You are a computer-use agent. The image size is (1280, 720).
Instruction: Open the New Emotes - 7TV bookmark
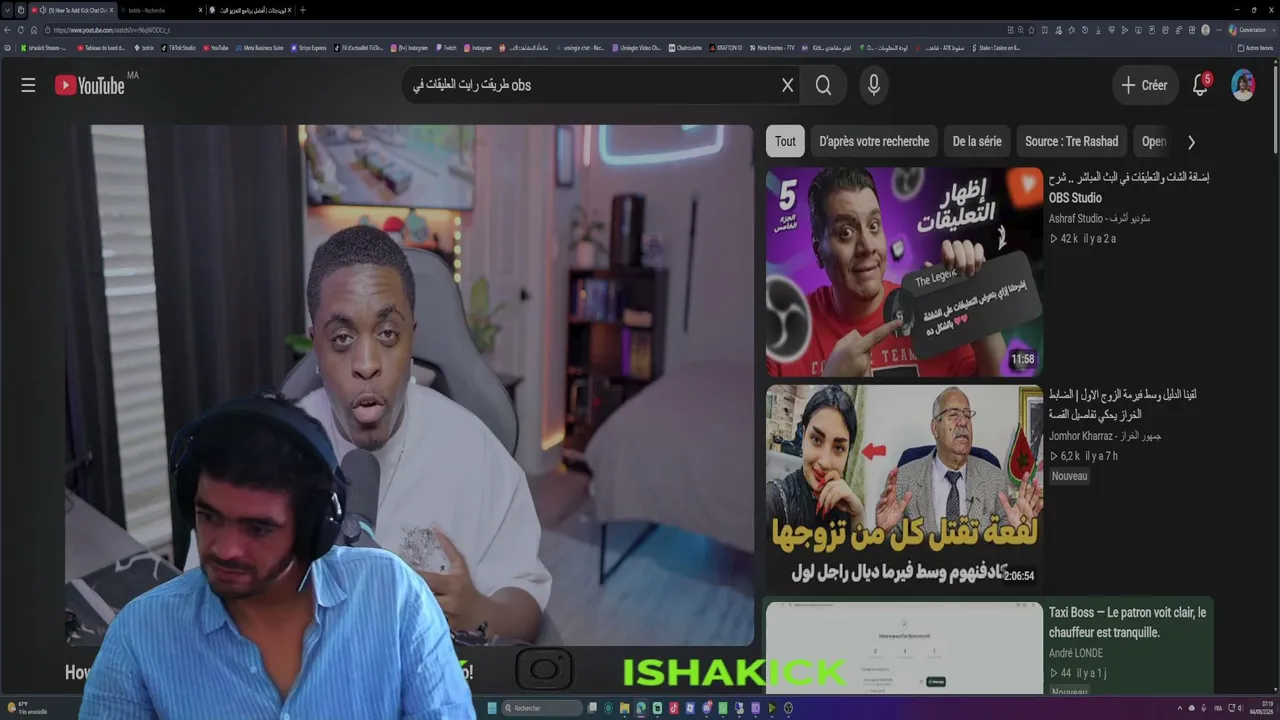772,48
